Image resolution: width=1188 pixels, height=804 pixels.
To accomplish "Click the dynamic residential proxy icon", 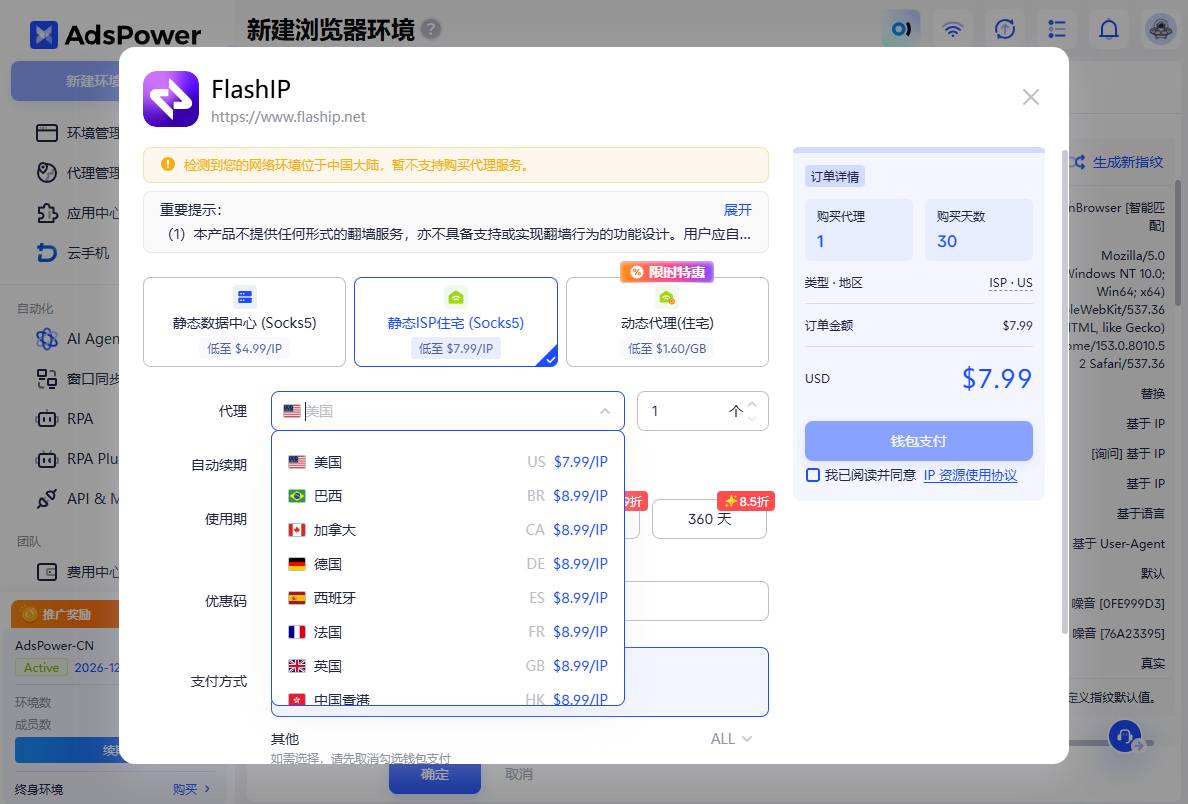I will click(x=667, y=296).
